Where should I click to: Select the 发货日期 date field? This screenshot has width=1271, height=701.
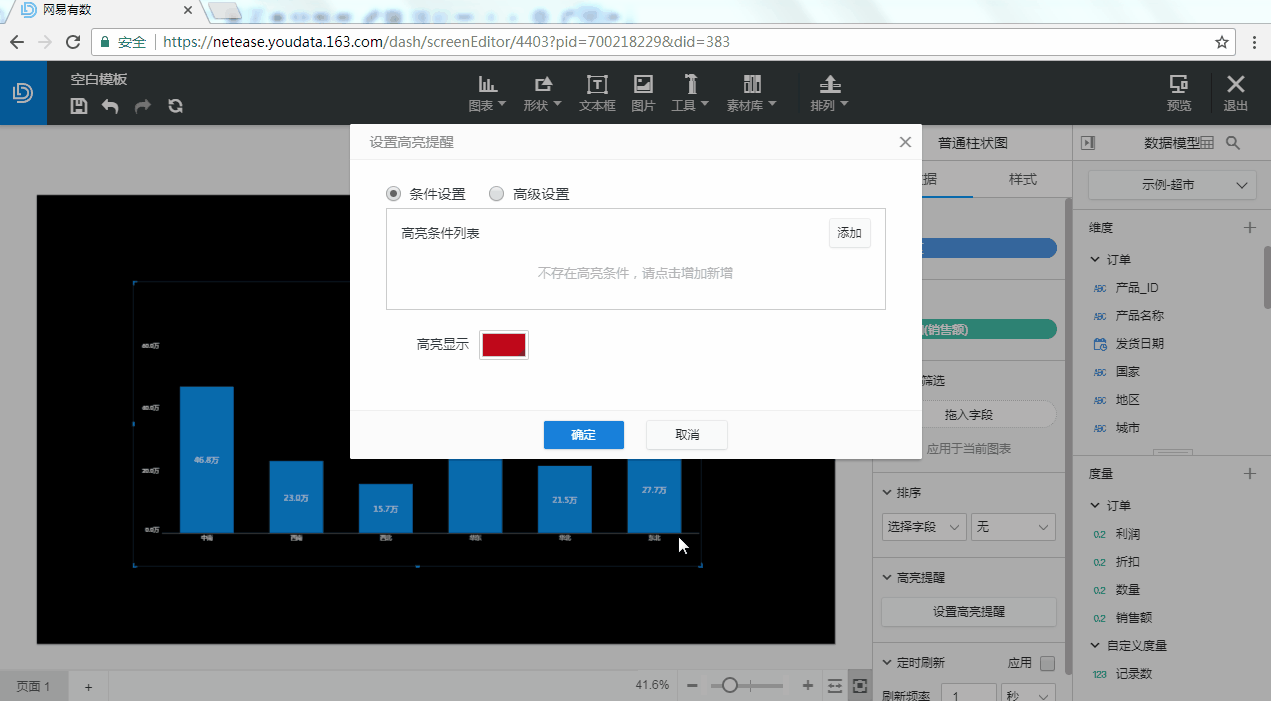[1140, 343]
